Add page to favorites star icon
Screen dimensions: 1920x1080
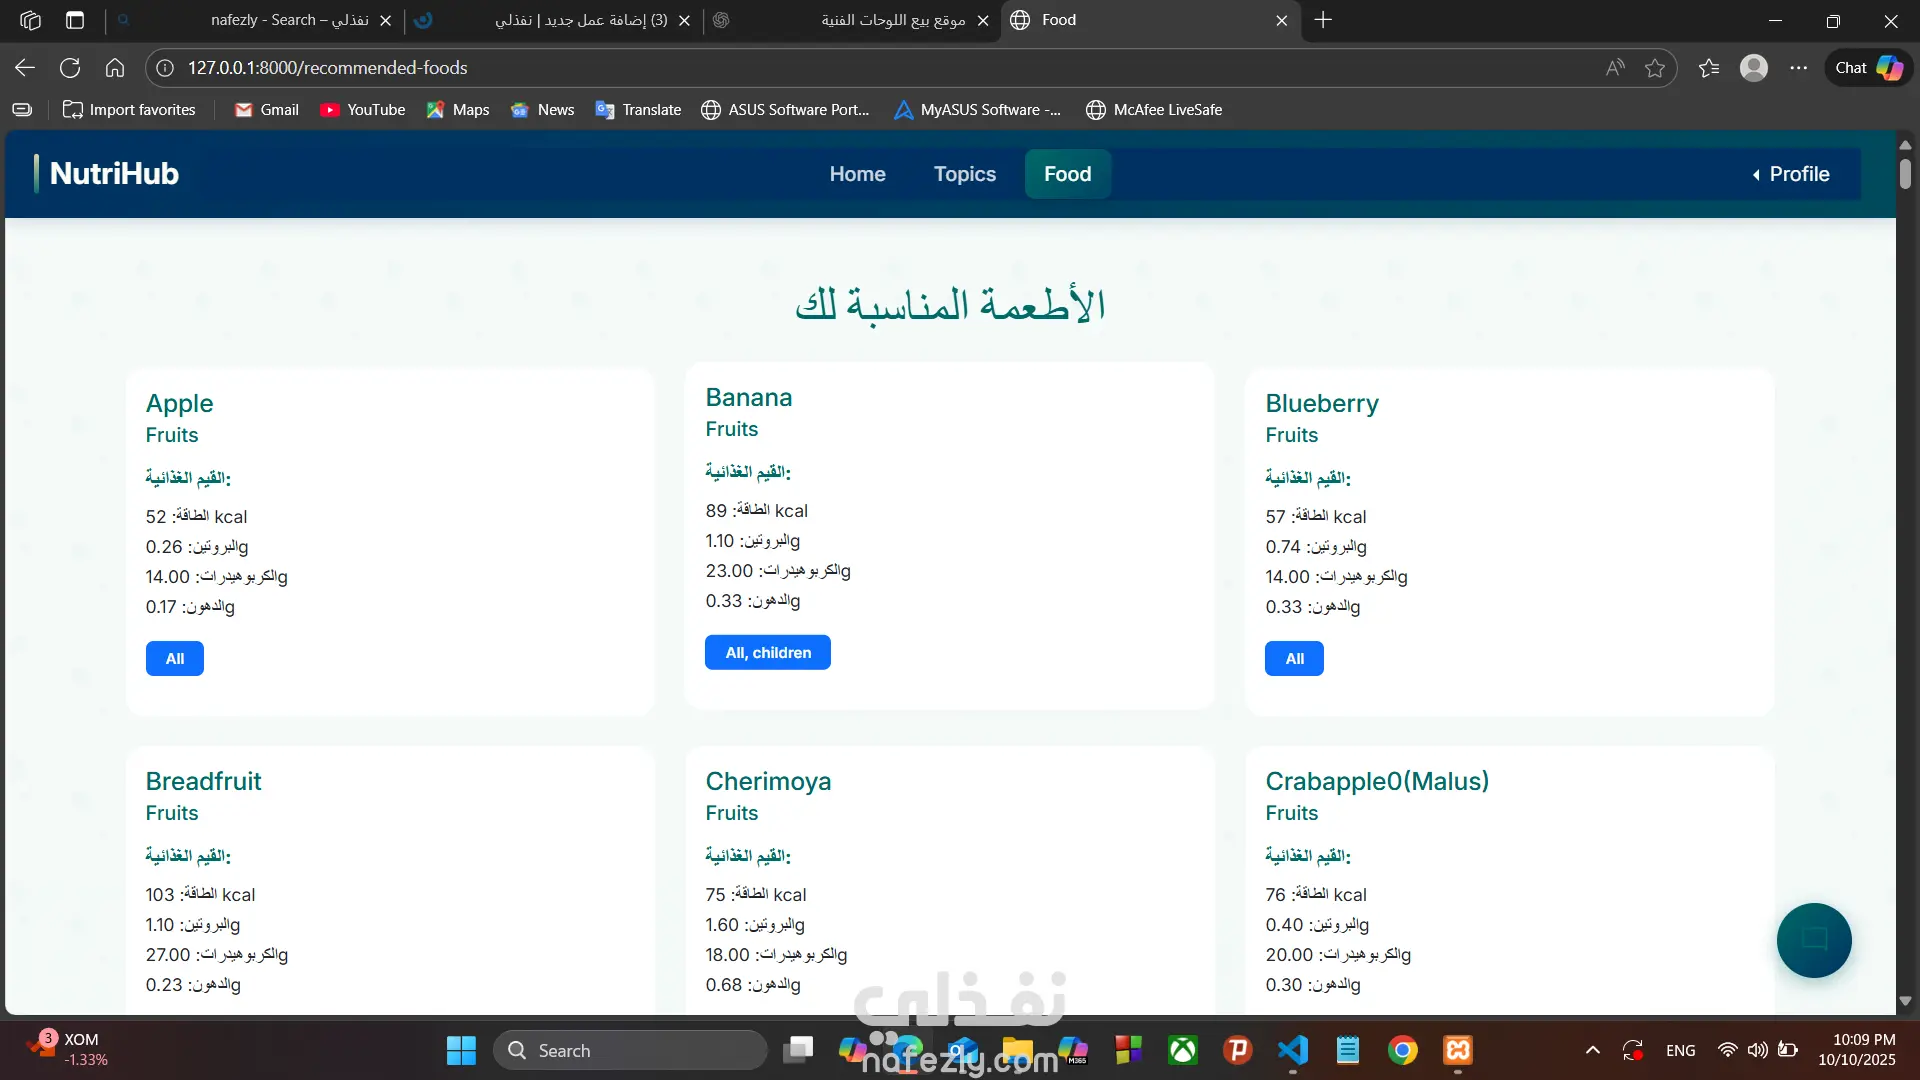[1655, 68]
